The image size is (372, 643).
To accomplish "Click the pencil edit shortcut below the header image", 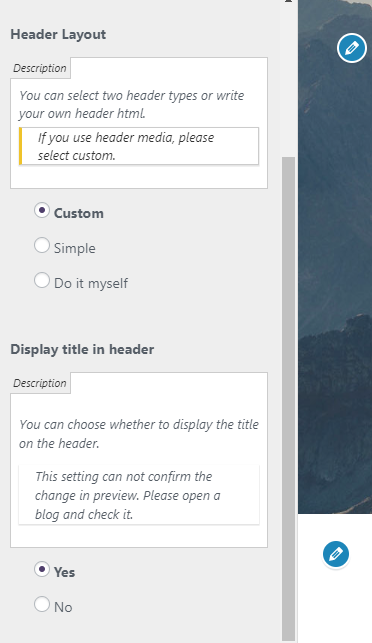I will (336, 554).
